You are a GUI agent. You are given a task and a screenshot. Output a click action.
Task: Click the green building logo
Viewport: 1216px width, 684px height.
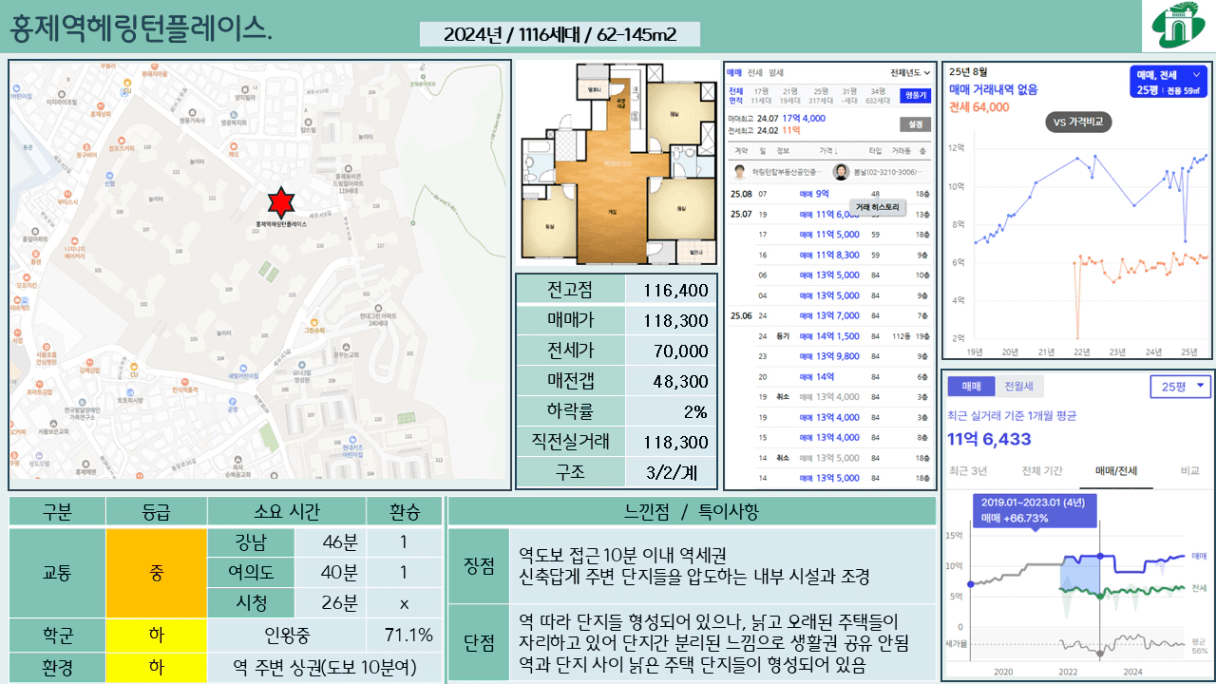pos(1179,26)
